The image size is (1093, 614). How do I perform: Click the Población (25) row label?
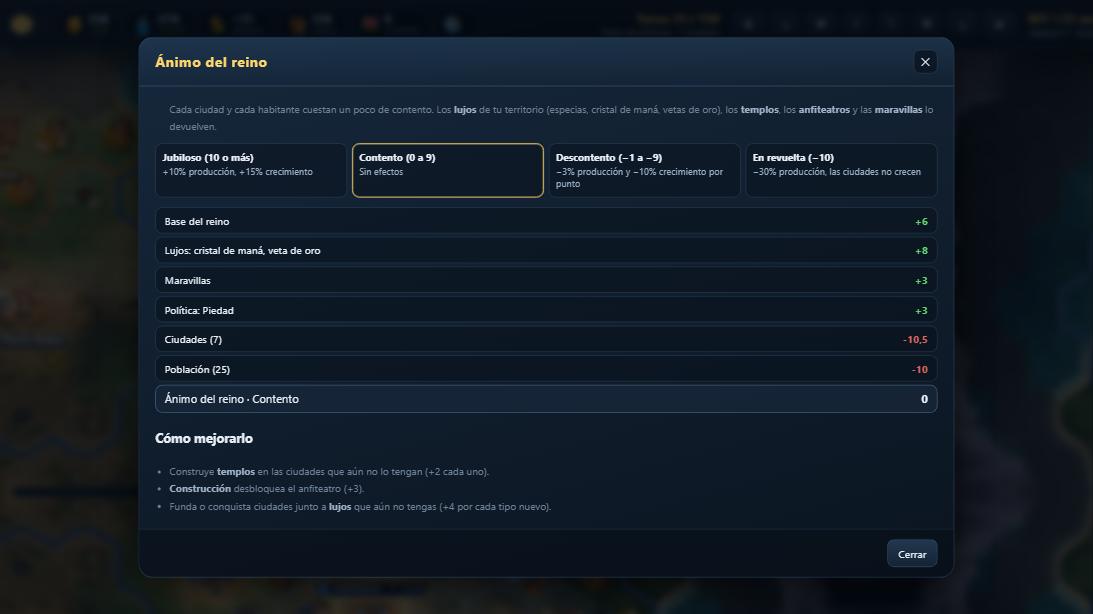tap(197, 369)
